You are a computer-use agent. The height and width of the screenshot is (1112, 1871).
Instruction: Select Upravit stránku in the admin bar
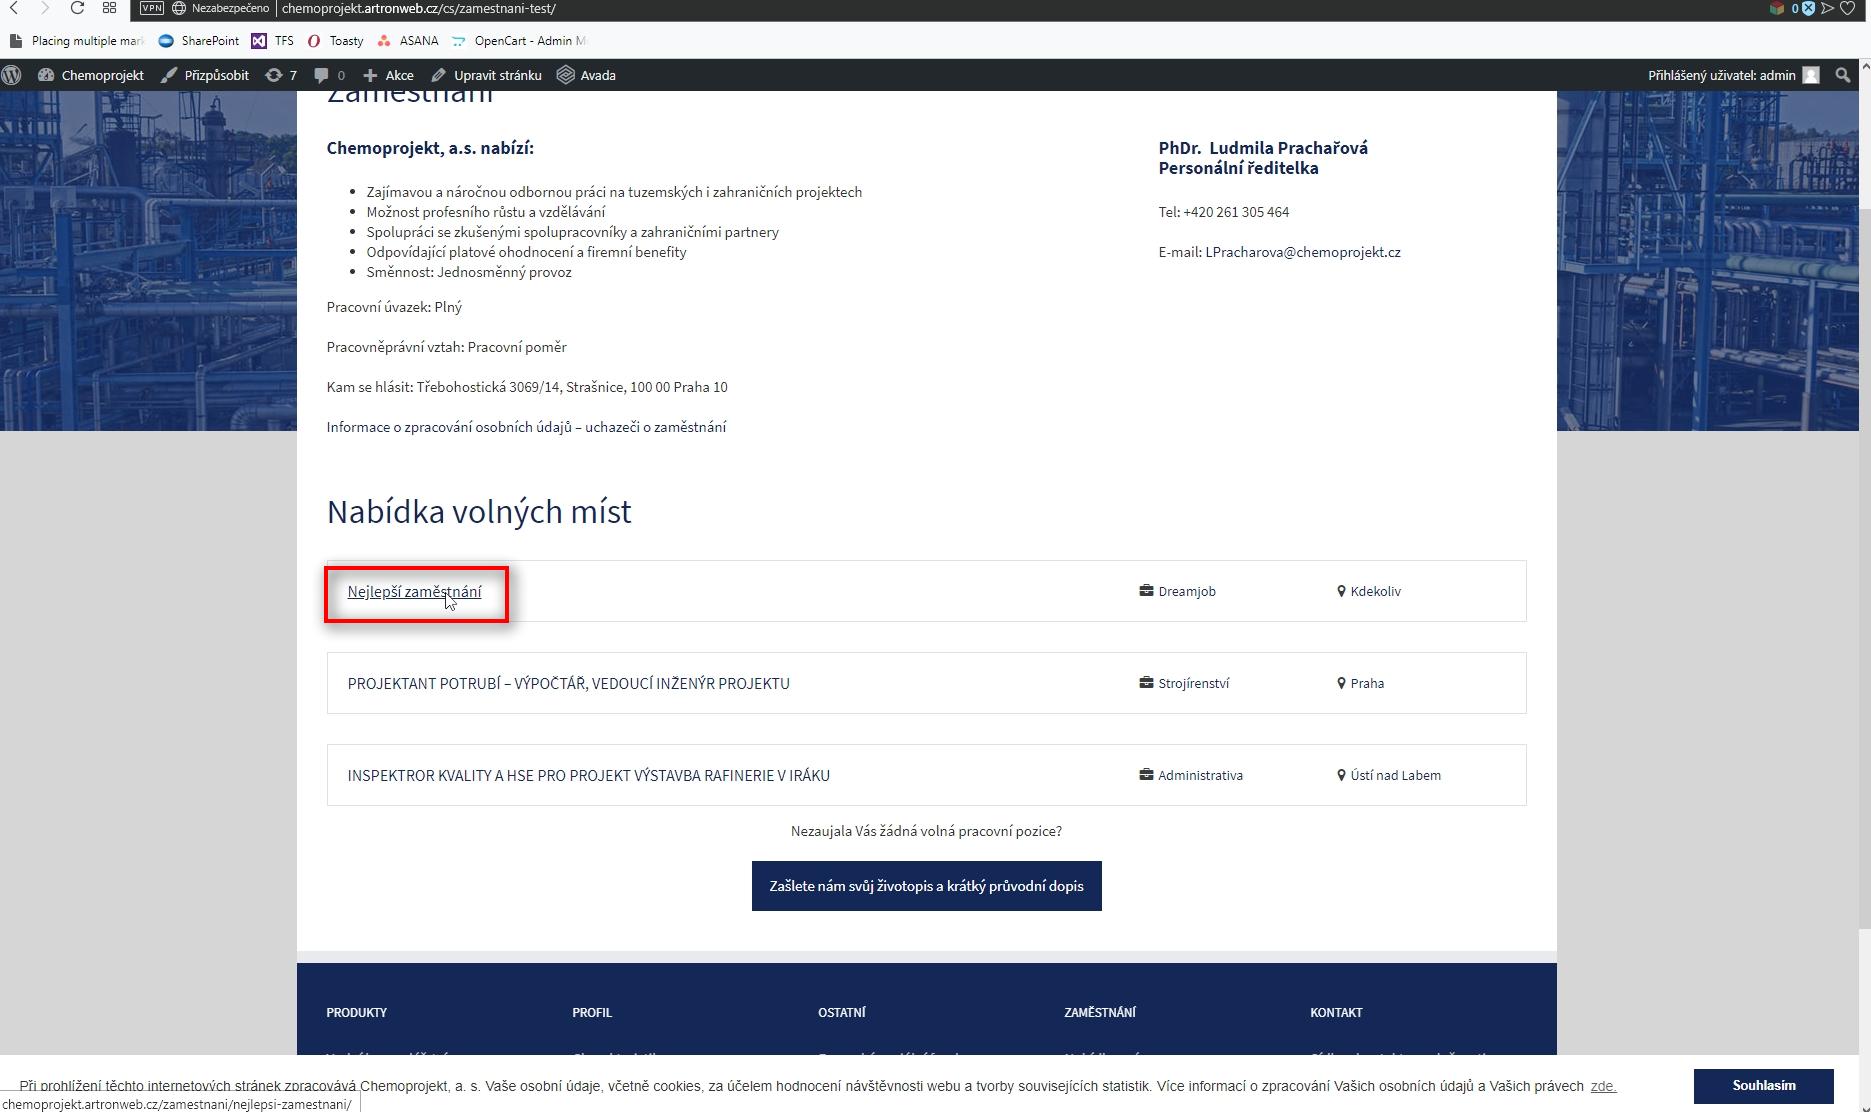(487, 75)
